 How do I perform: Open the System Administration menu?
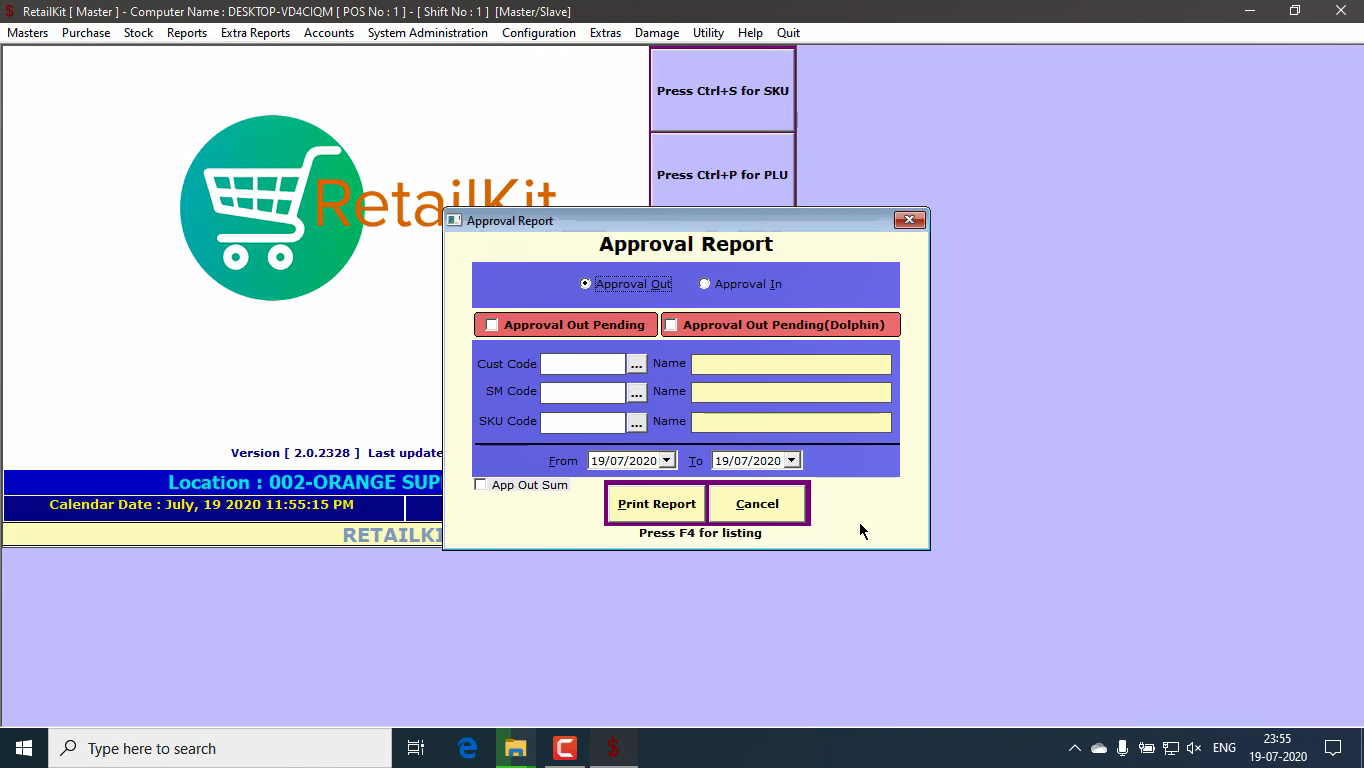(428, 33)
